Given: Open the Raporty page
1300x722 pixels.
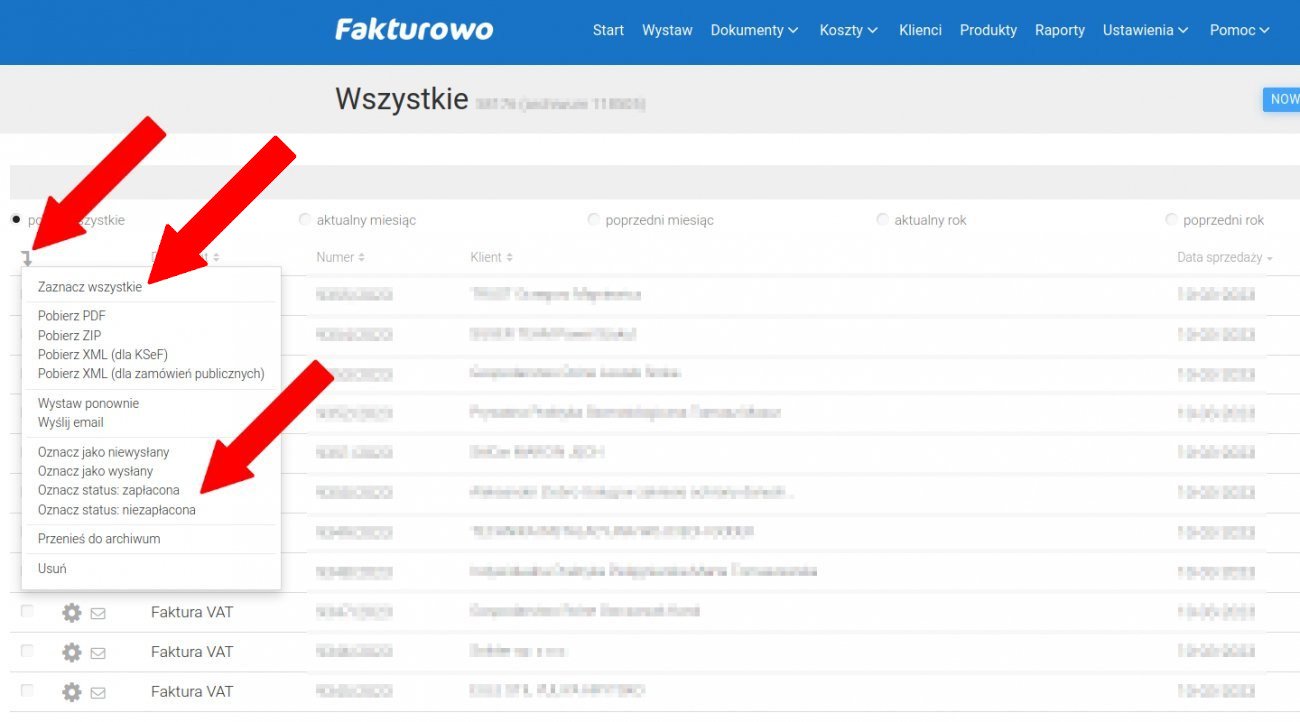Looking at the screenshot, I should tap(1060, 30).
